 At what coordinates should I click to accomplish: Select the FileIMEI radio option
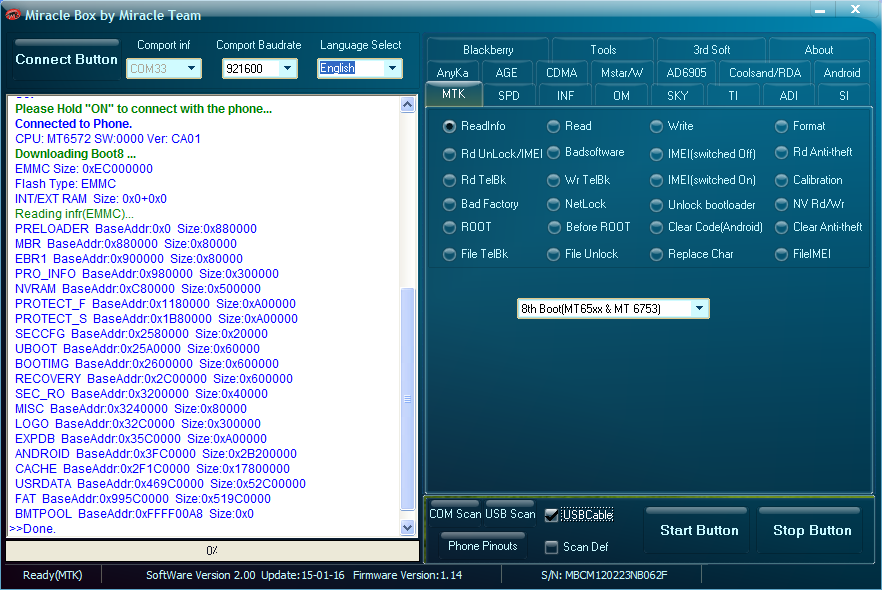coord(781,254)
